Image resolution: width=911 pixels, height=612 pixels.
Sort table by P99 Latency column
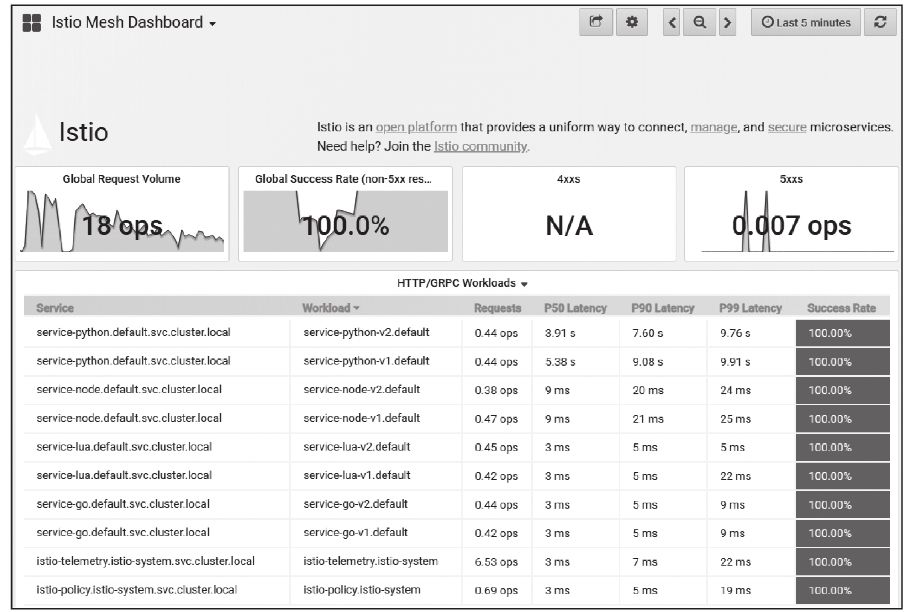pos(750,308)
